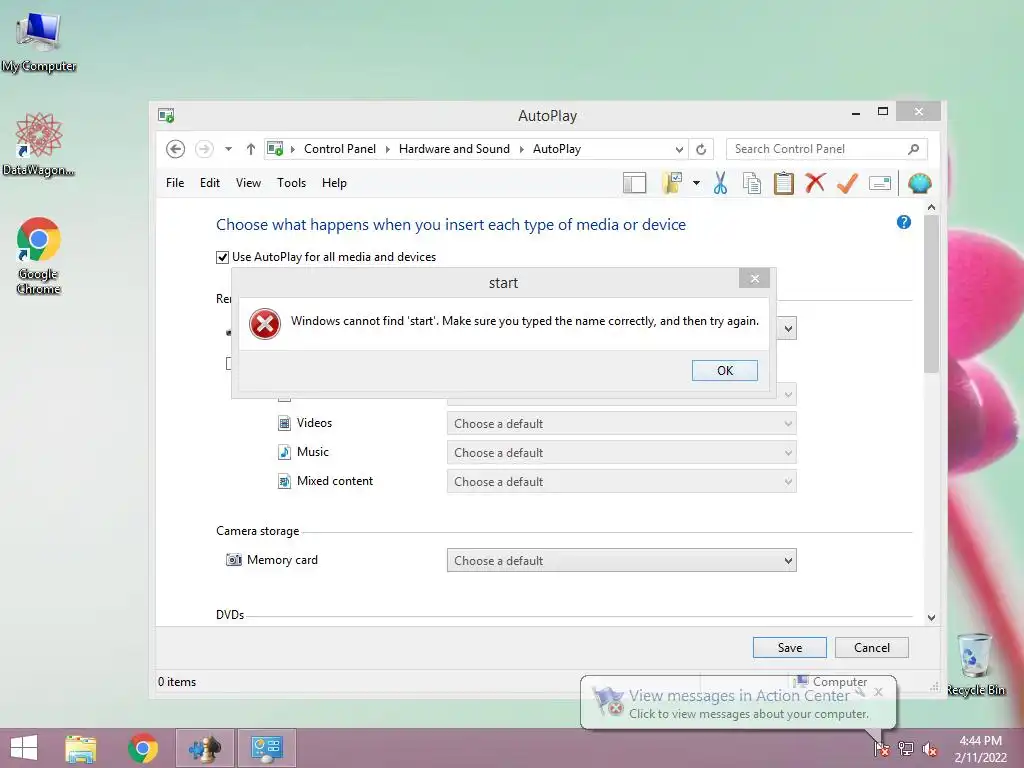Click the Properties card toolbar icon
1024x768 pixels.
point(880,184)
